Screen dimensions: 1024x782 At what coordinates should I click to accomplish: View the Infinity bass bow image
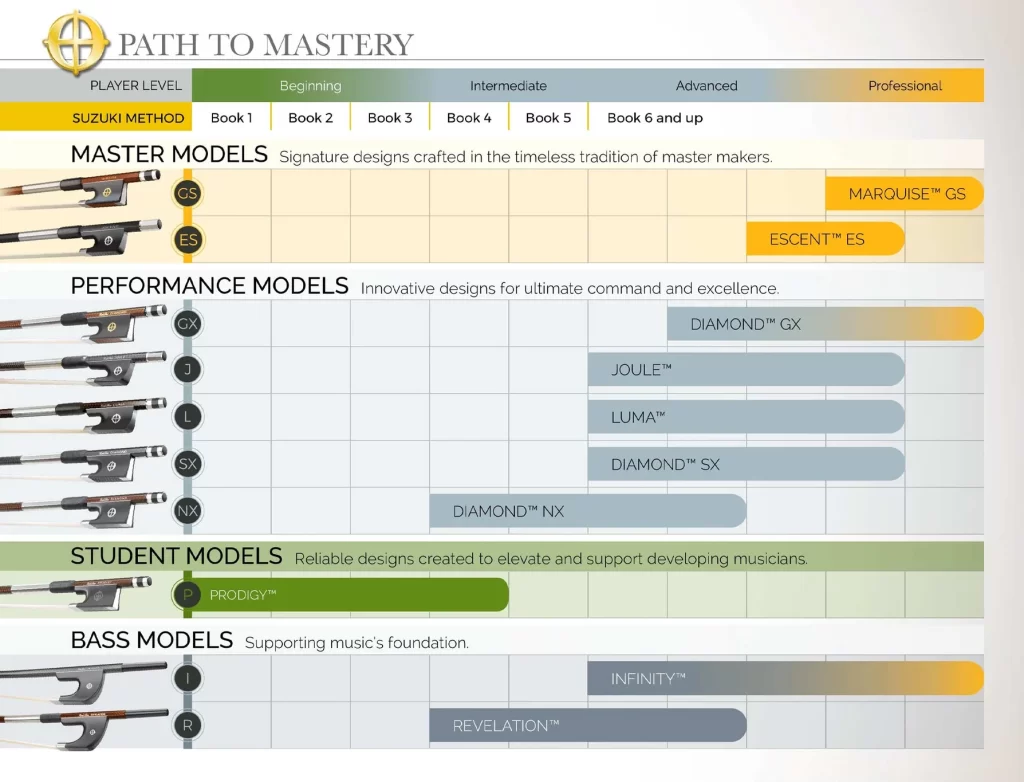pyautogui.click(x=84, y=681)
